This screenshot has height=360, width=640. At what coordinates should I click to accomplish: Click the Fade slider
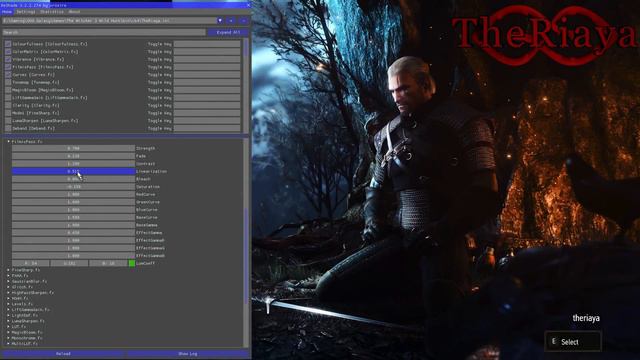(73, 156)
